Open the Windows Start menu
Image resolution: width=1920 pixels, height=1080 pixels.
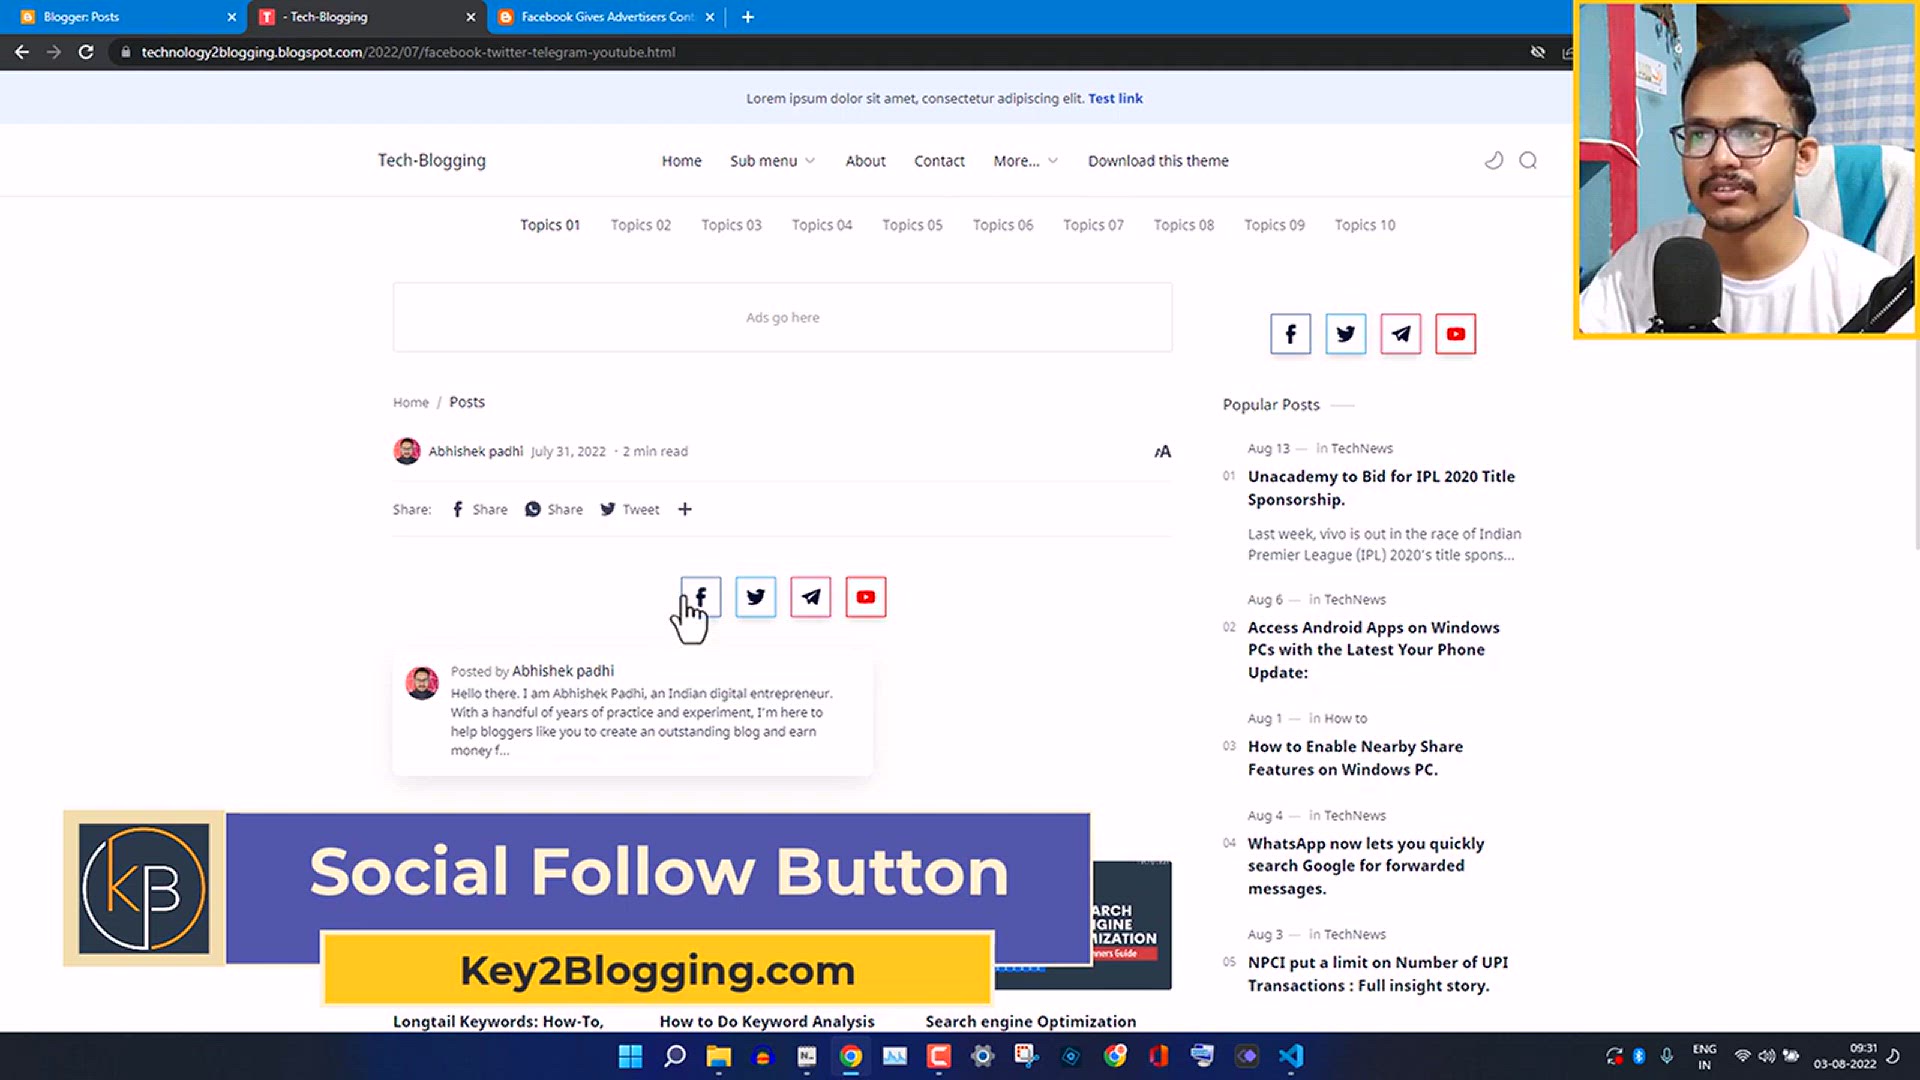click(x=630, y=1056)
